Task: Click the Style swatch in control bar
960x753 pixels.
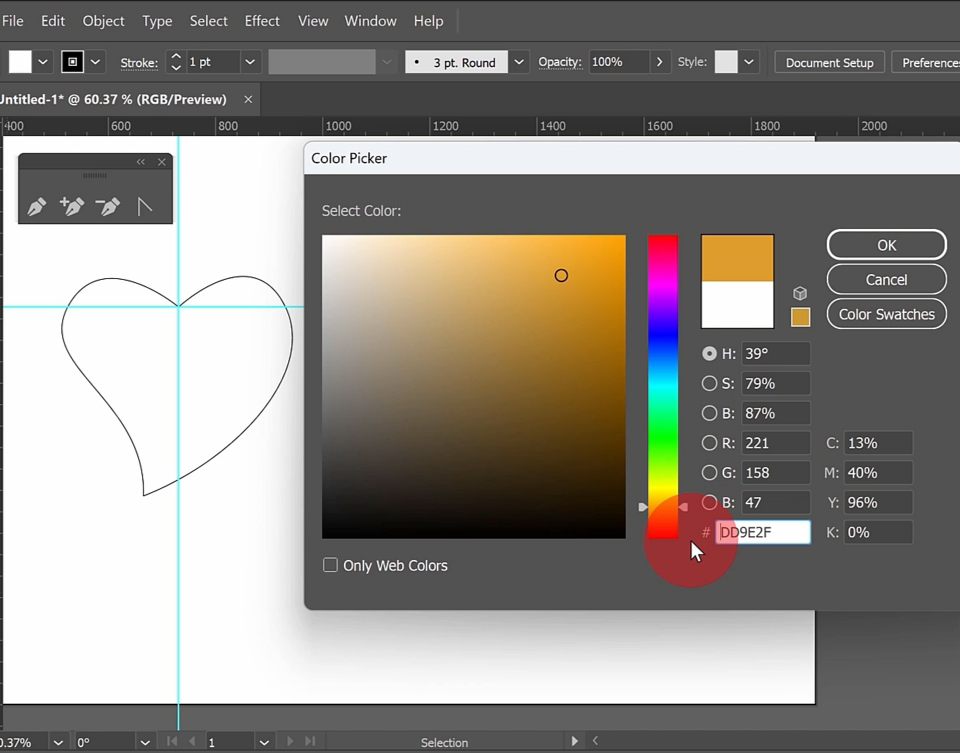Action: (726, 62)
